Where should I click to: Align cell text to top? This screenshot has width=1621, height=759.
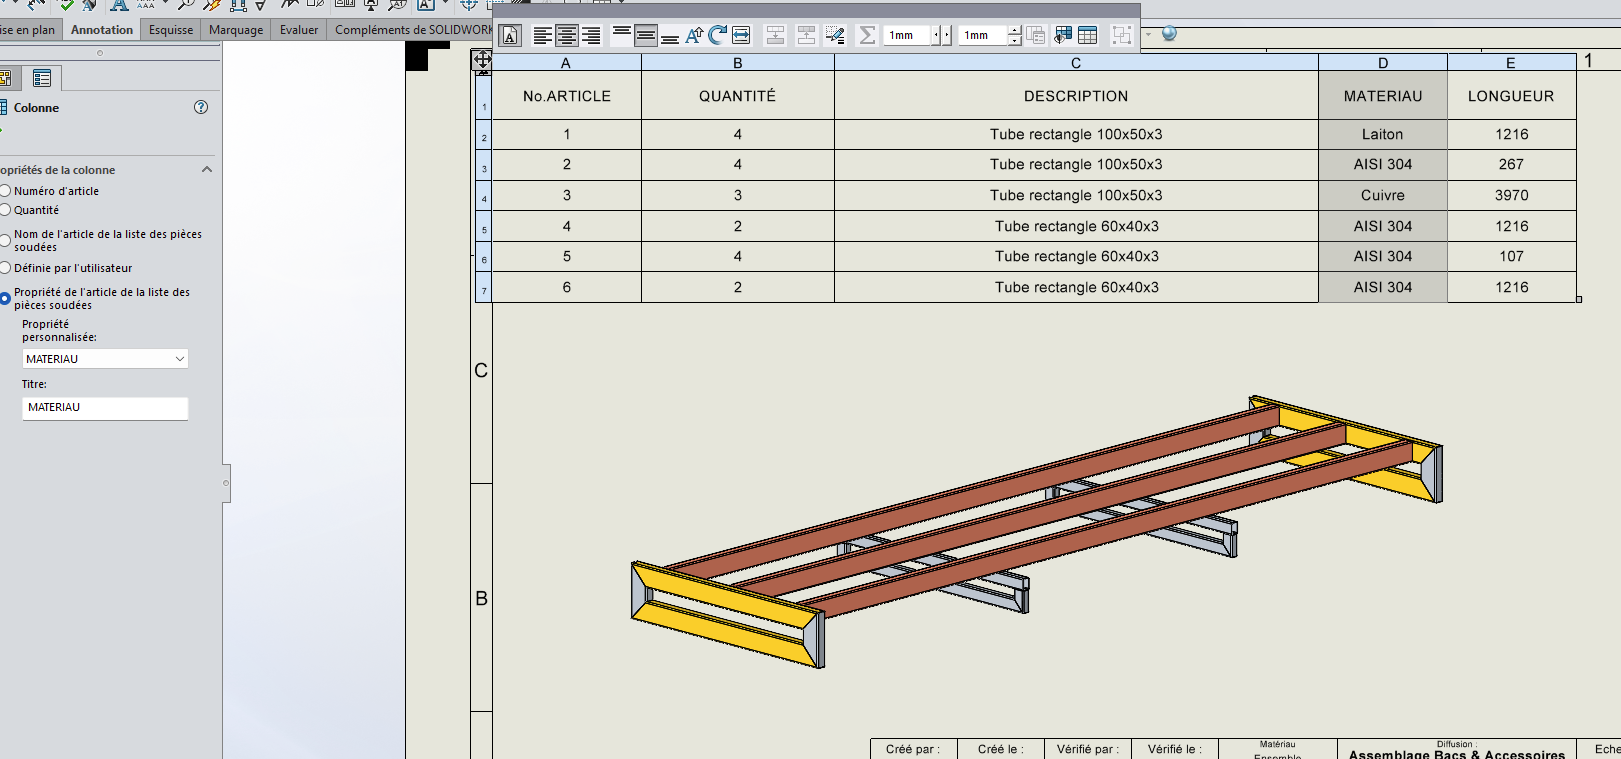pyautogui.click(x=621, y=36)
